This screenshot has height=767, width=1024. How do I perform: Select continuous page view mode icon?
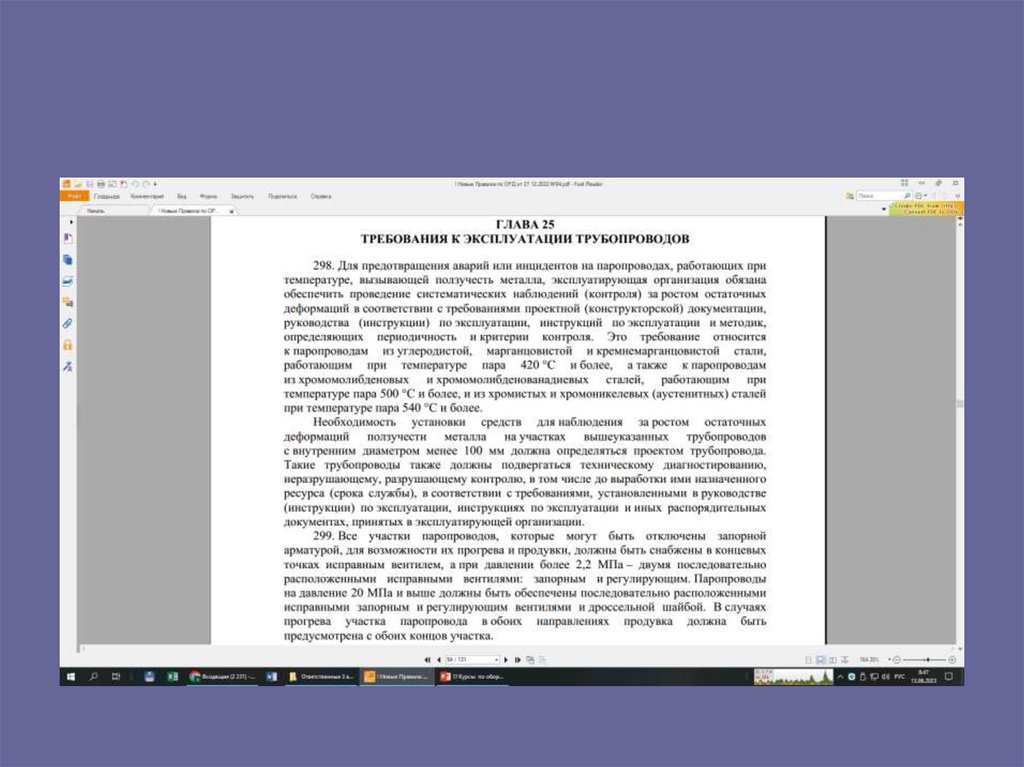click(821, 660)
